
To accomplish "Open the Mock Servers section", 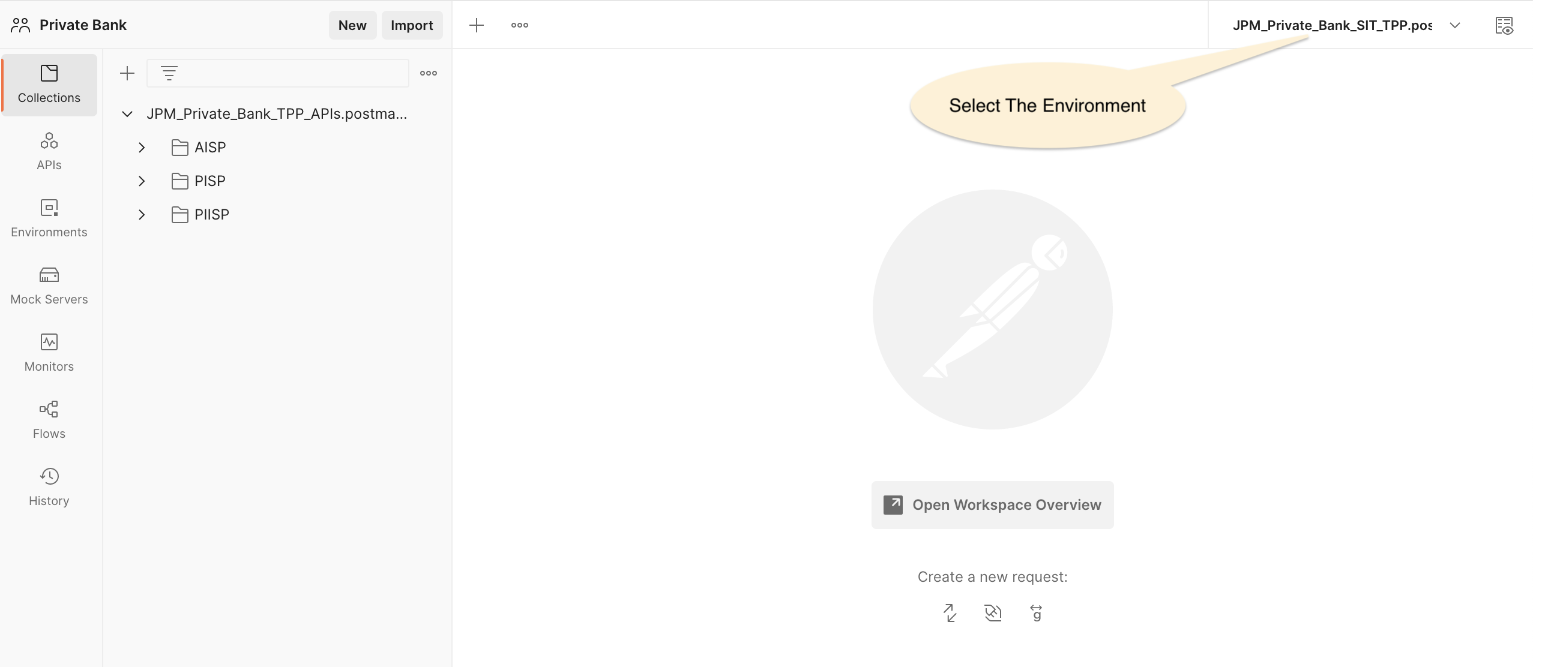I will (x=49, y=285).
